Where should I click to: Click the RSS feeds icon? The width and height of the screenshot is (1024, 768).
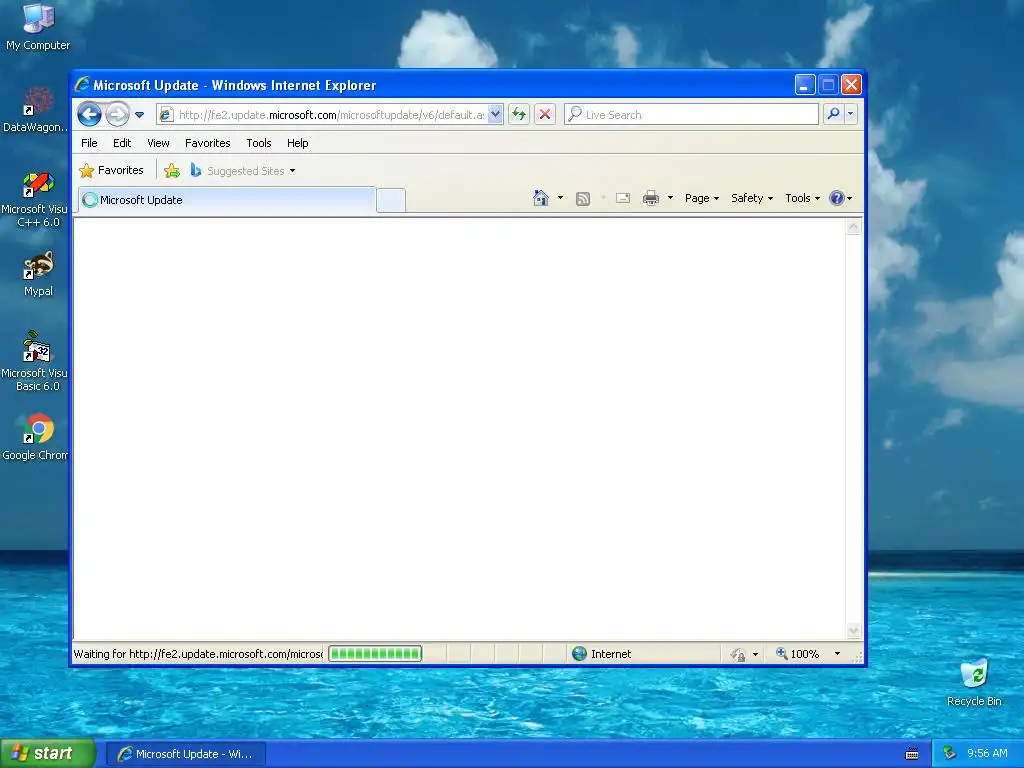[x=583, y=199]
